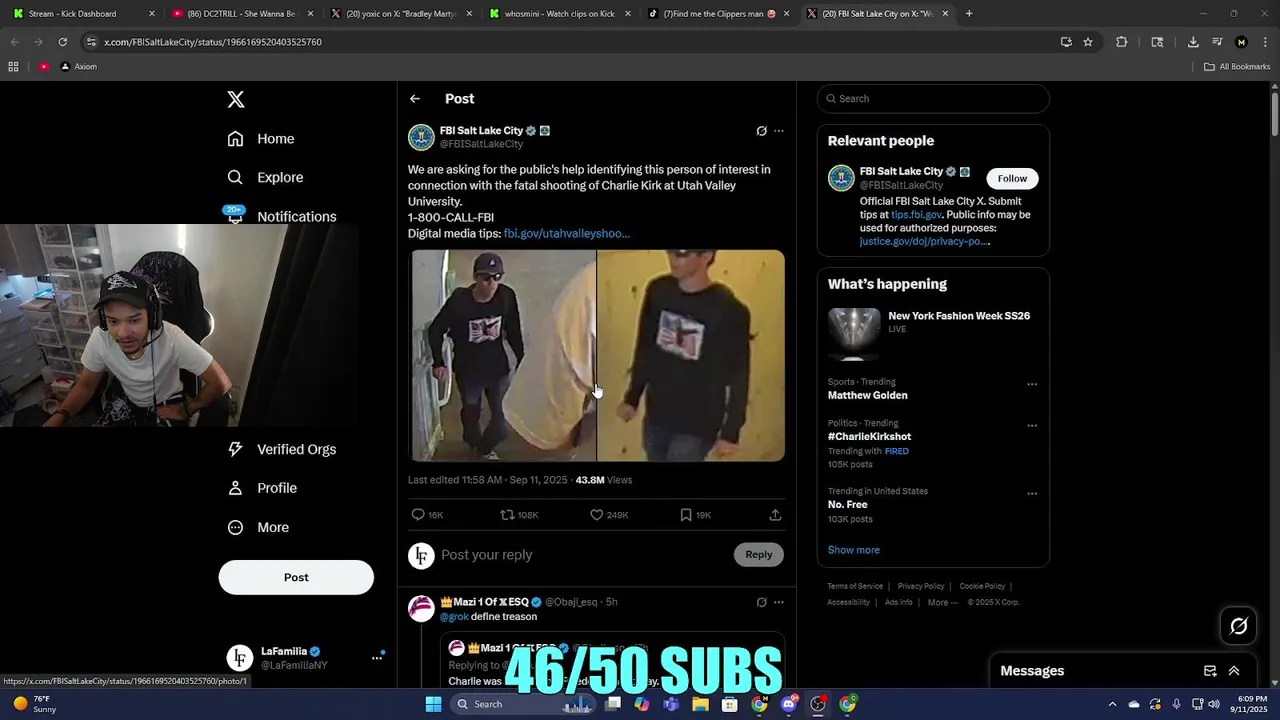Open the Matthew Golden trending topic
Screen dimensions: 1280x720
[x=868, y=395]
